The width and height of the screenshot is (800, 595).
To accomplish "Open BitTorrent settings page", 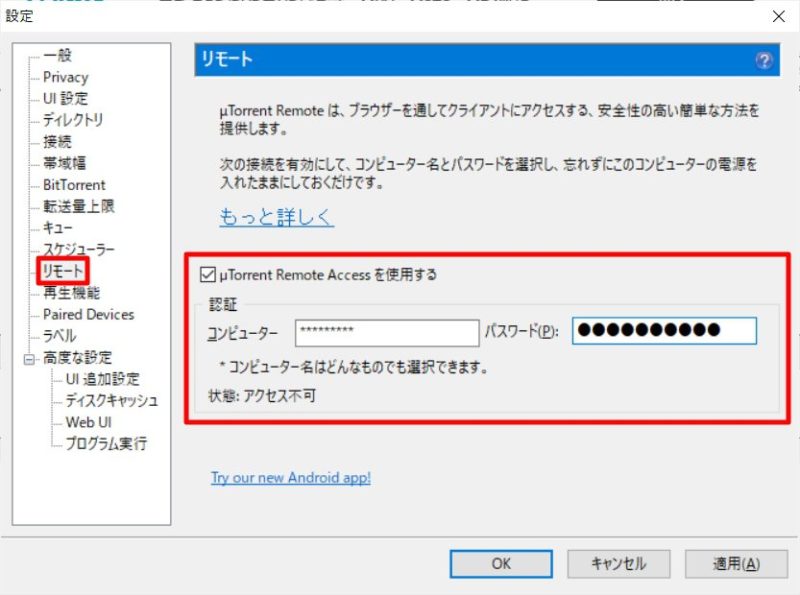I will click(x=74, y=185).
